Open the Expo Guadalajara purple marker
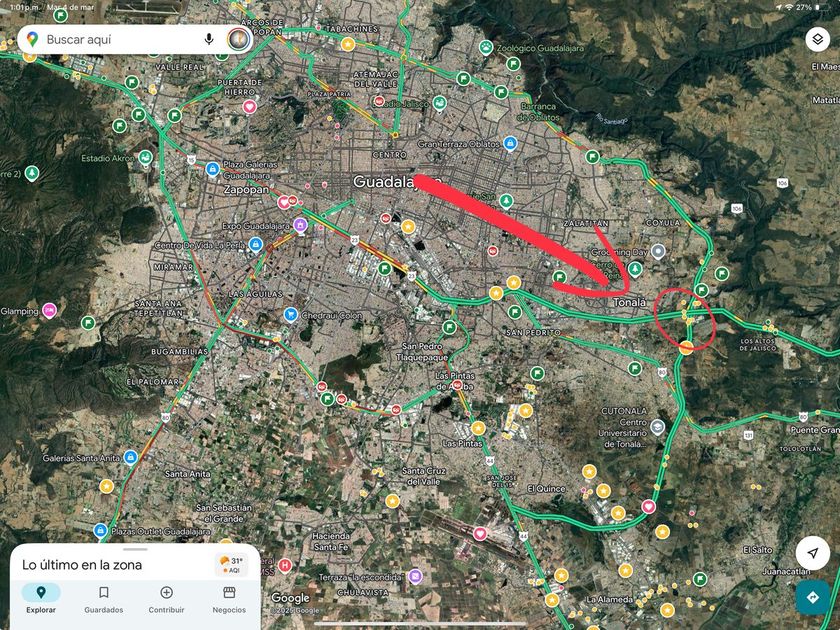Screen dimensions: 840x630 coord(301,225)
